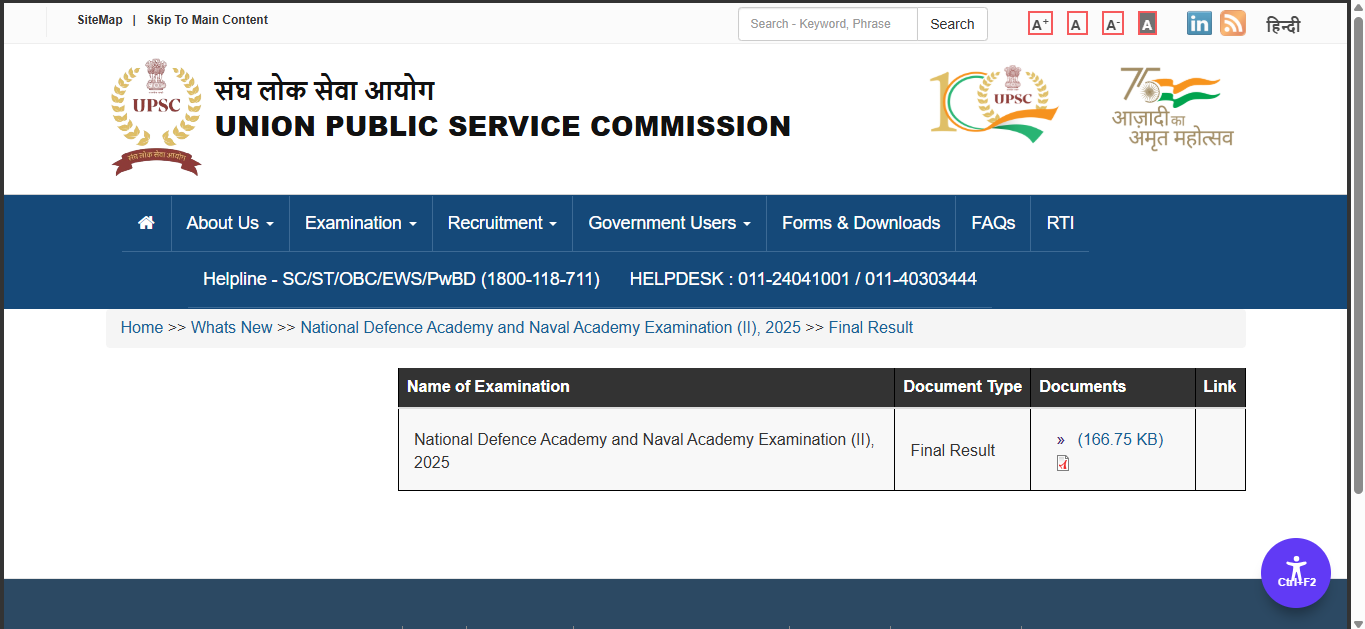Increase font size with A+ icon
This screenshot has height=629, width=1365.
click(x=1040, y=24)
